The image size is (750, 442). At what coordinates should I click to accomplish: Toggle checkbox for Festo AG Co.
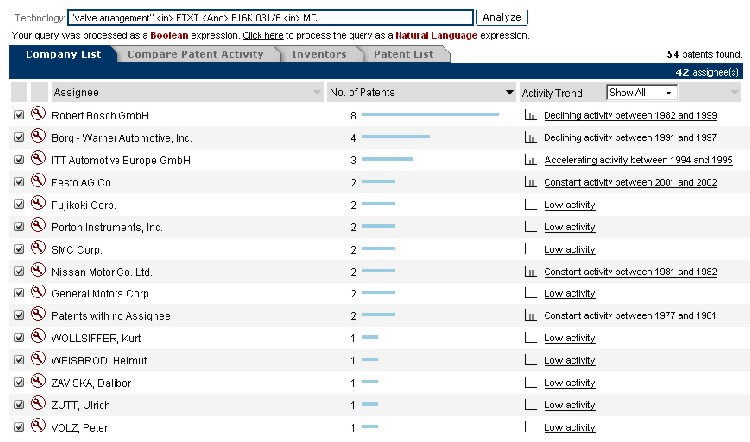click(19, 182)
